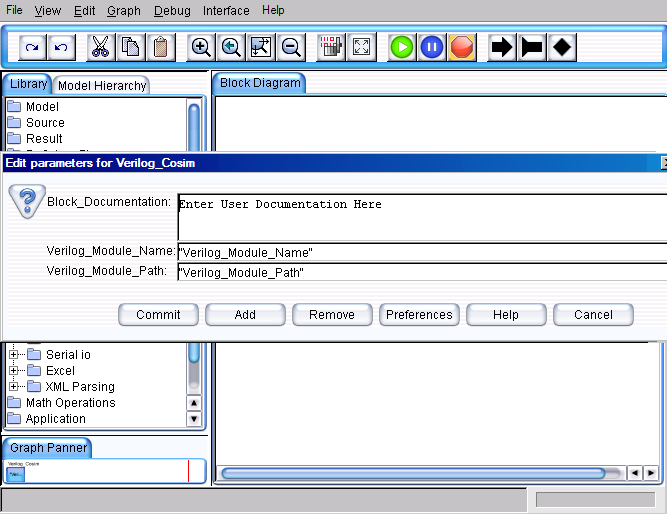Click the library scrollbar down arrow
The height and width of the screenshot is (514, 667).
click(194, 419)
